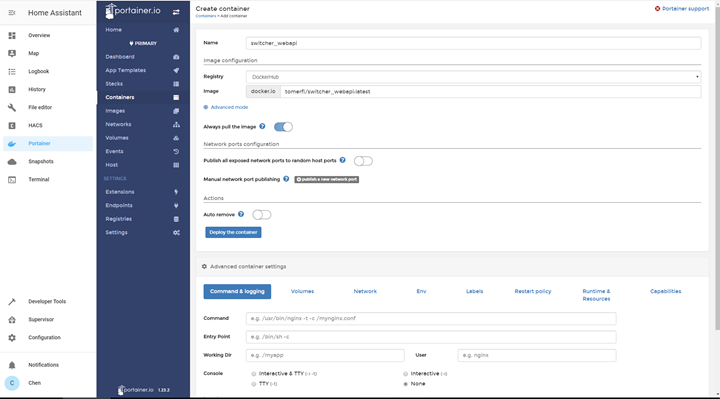Viewport: 720px width, 399px height.
Task: Click the Command input field
Action: 431,319
